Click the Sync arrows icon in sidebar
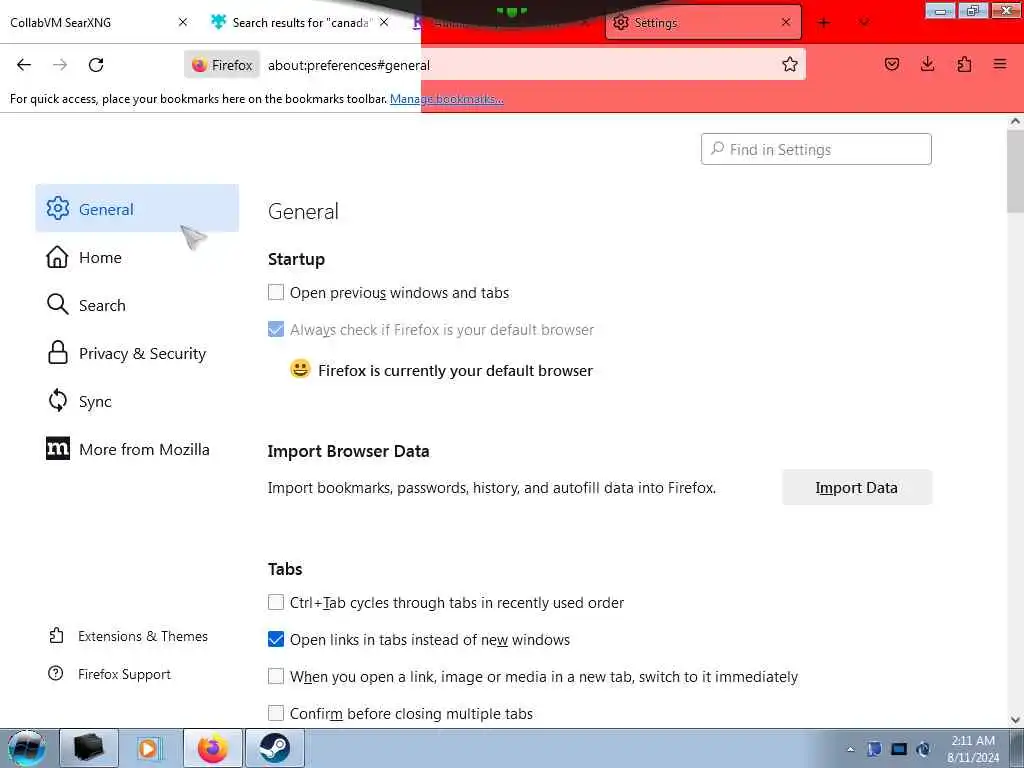The image size is (1024, 768). tap(57, 400)
